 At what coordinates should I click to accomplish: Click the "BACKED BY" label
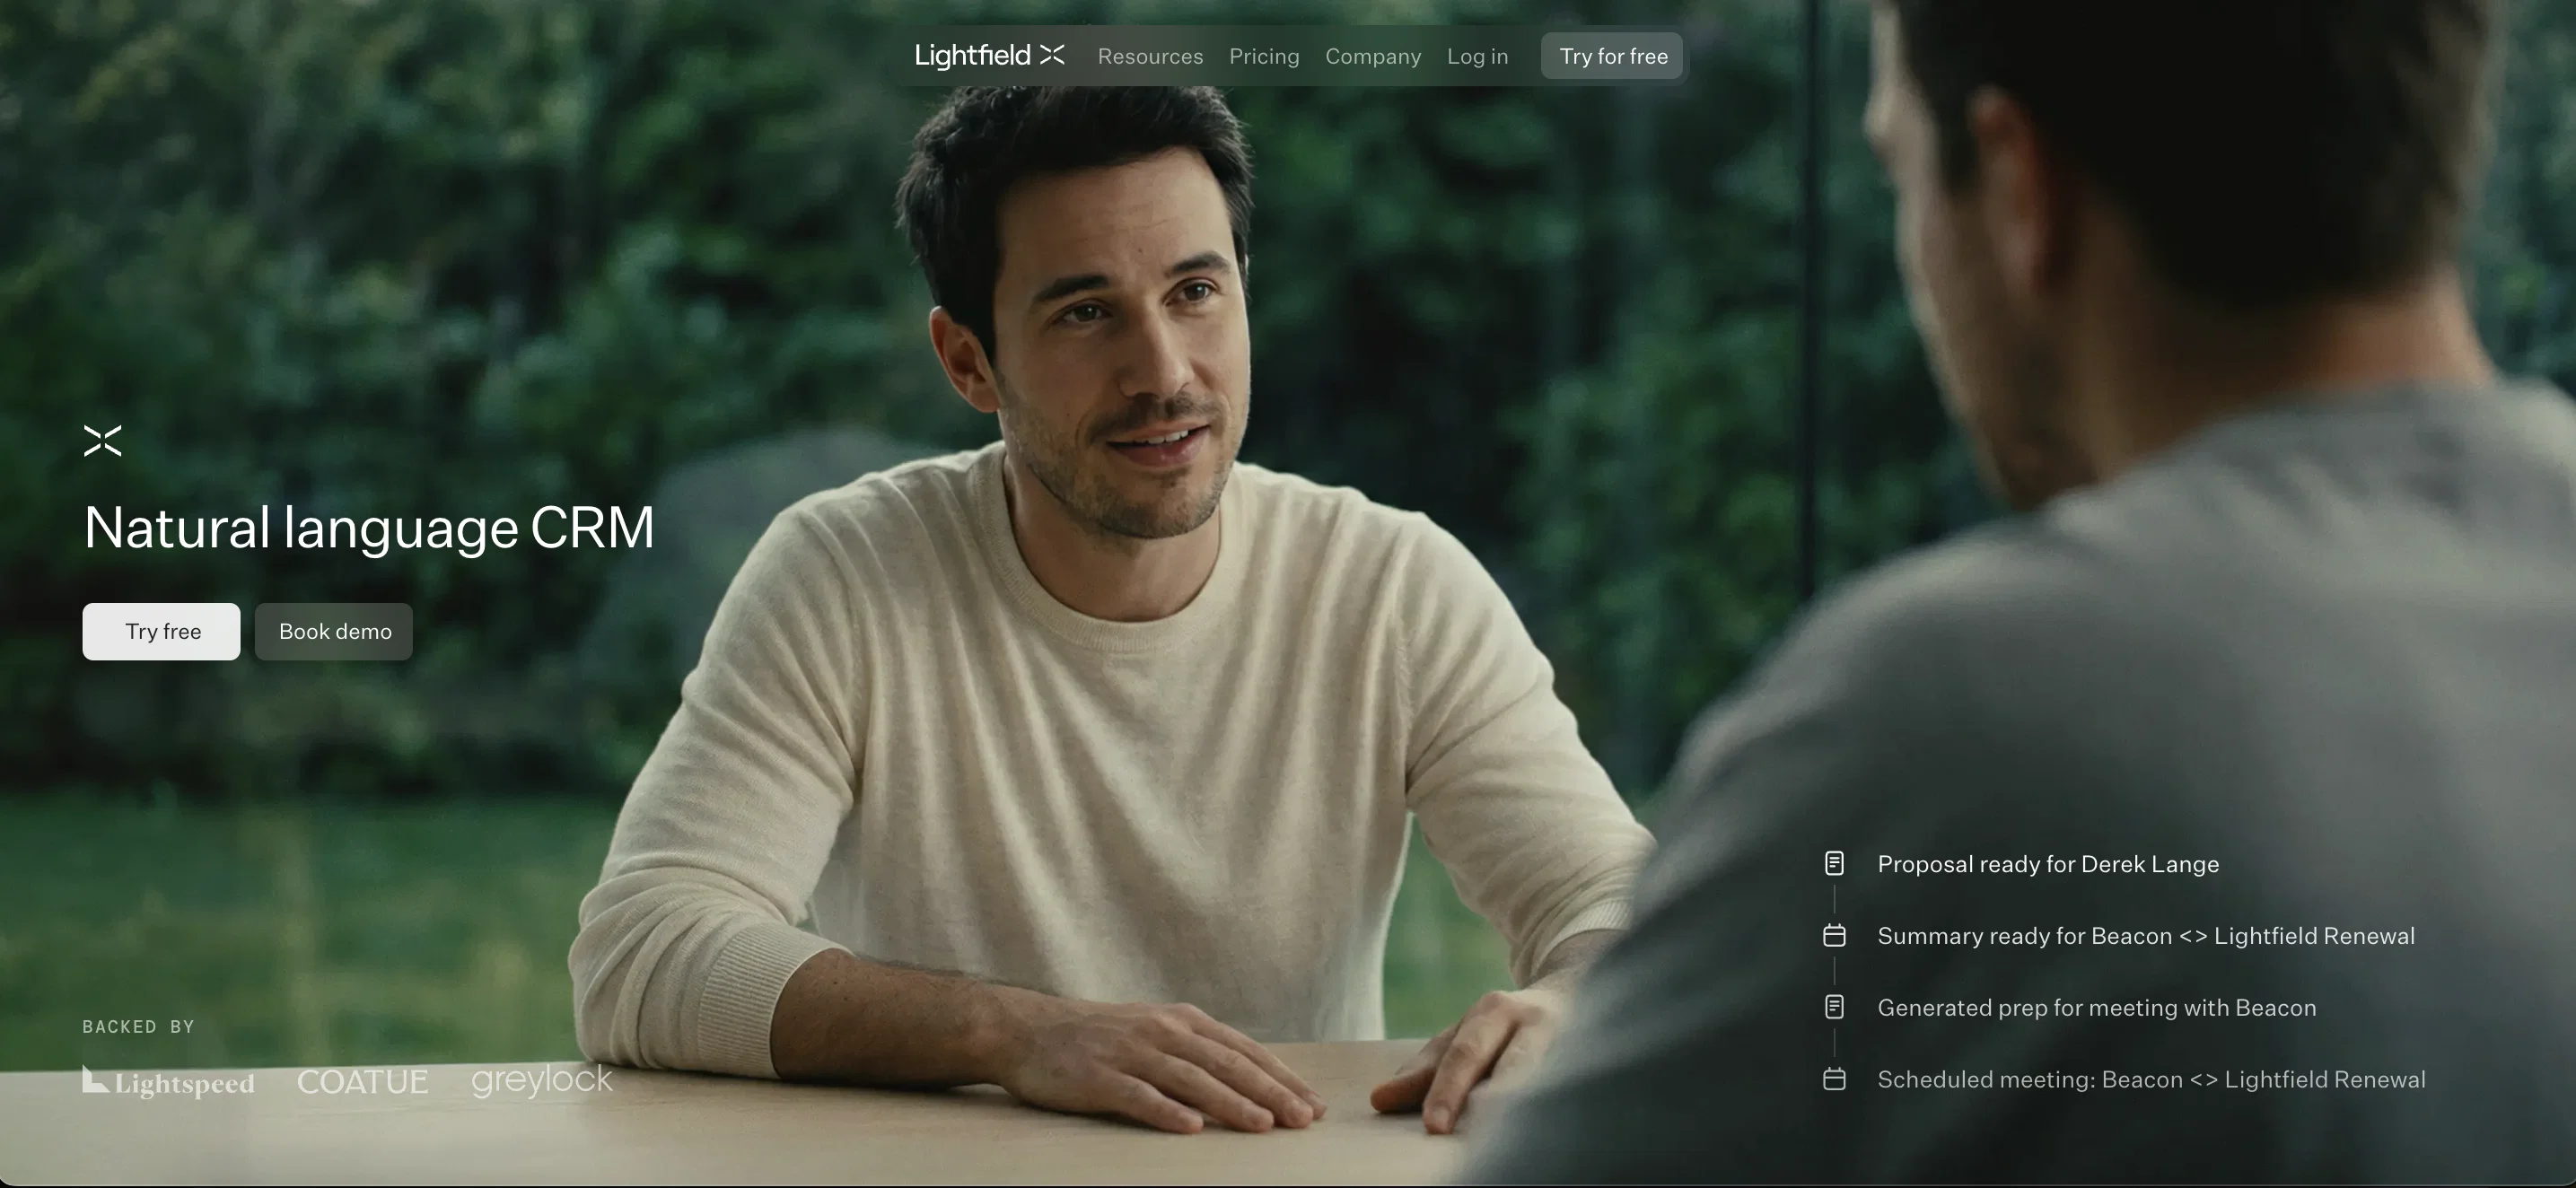pos(138,1027)
